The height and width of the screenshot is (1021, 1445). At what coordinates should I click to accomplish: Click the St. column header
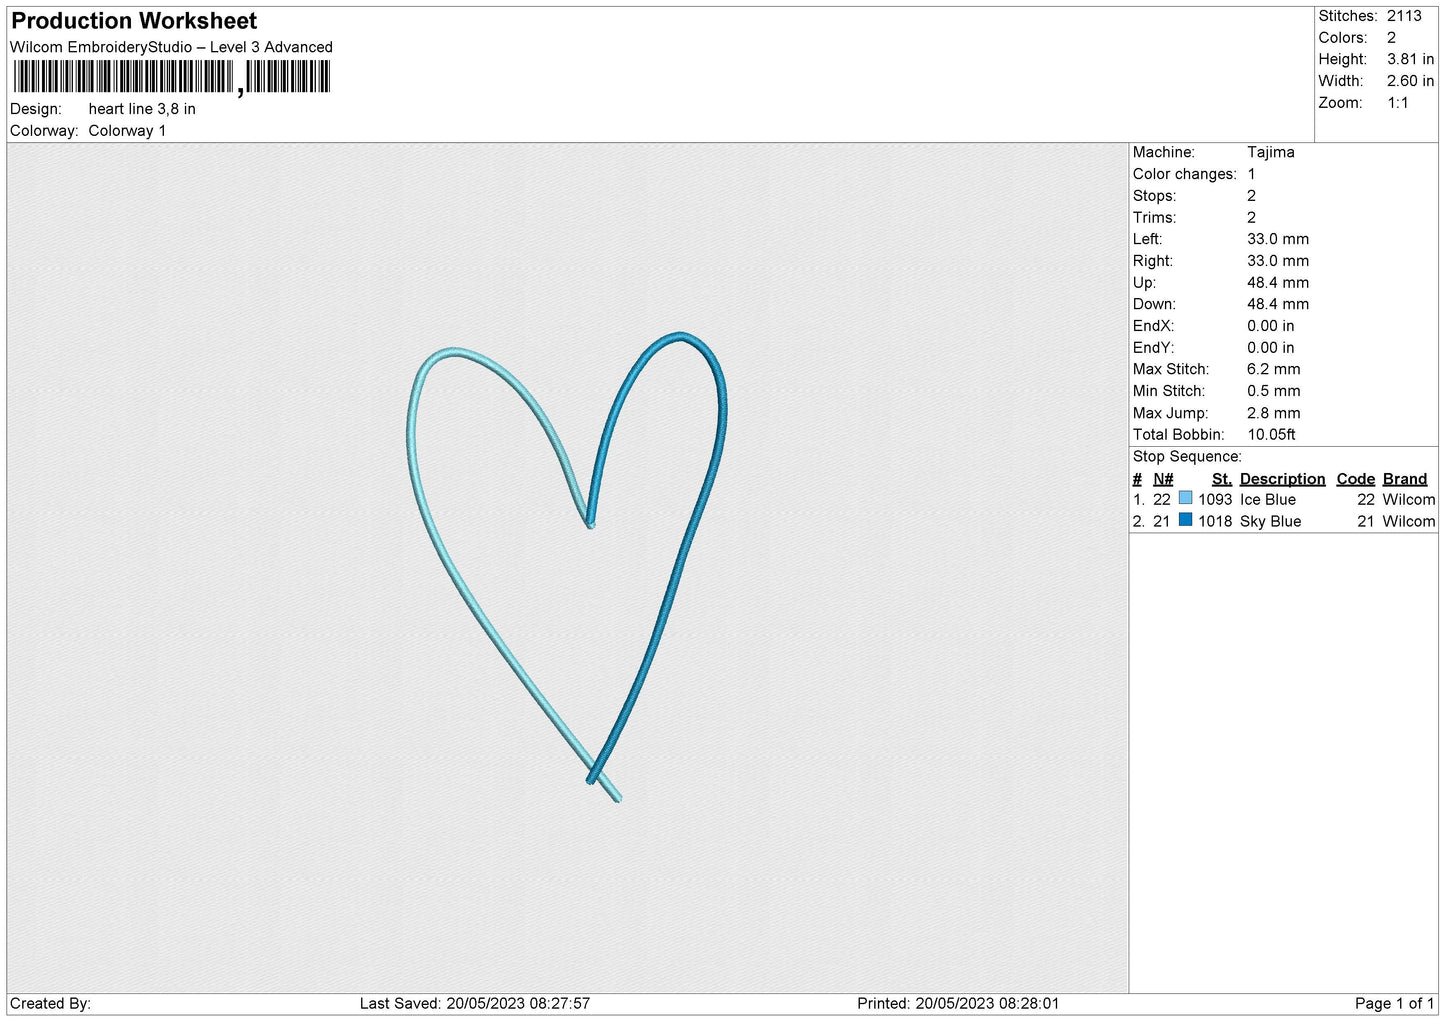pyautogui.click(x=1222, y=479)
